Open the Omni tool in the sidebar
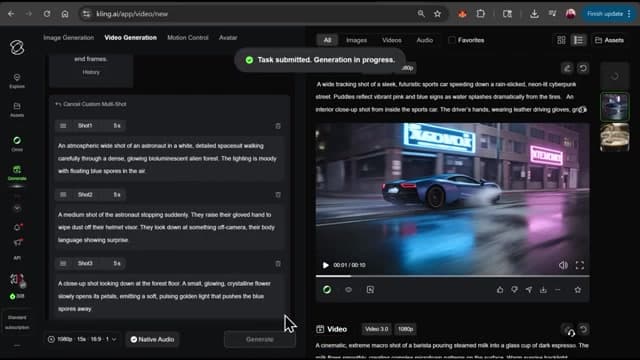Screen dimensions: 640x360 pos(17,144)
